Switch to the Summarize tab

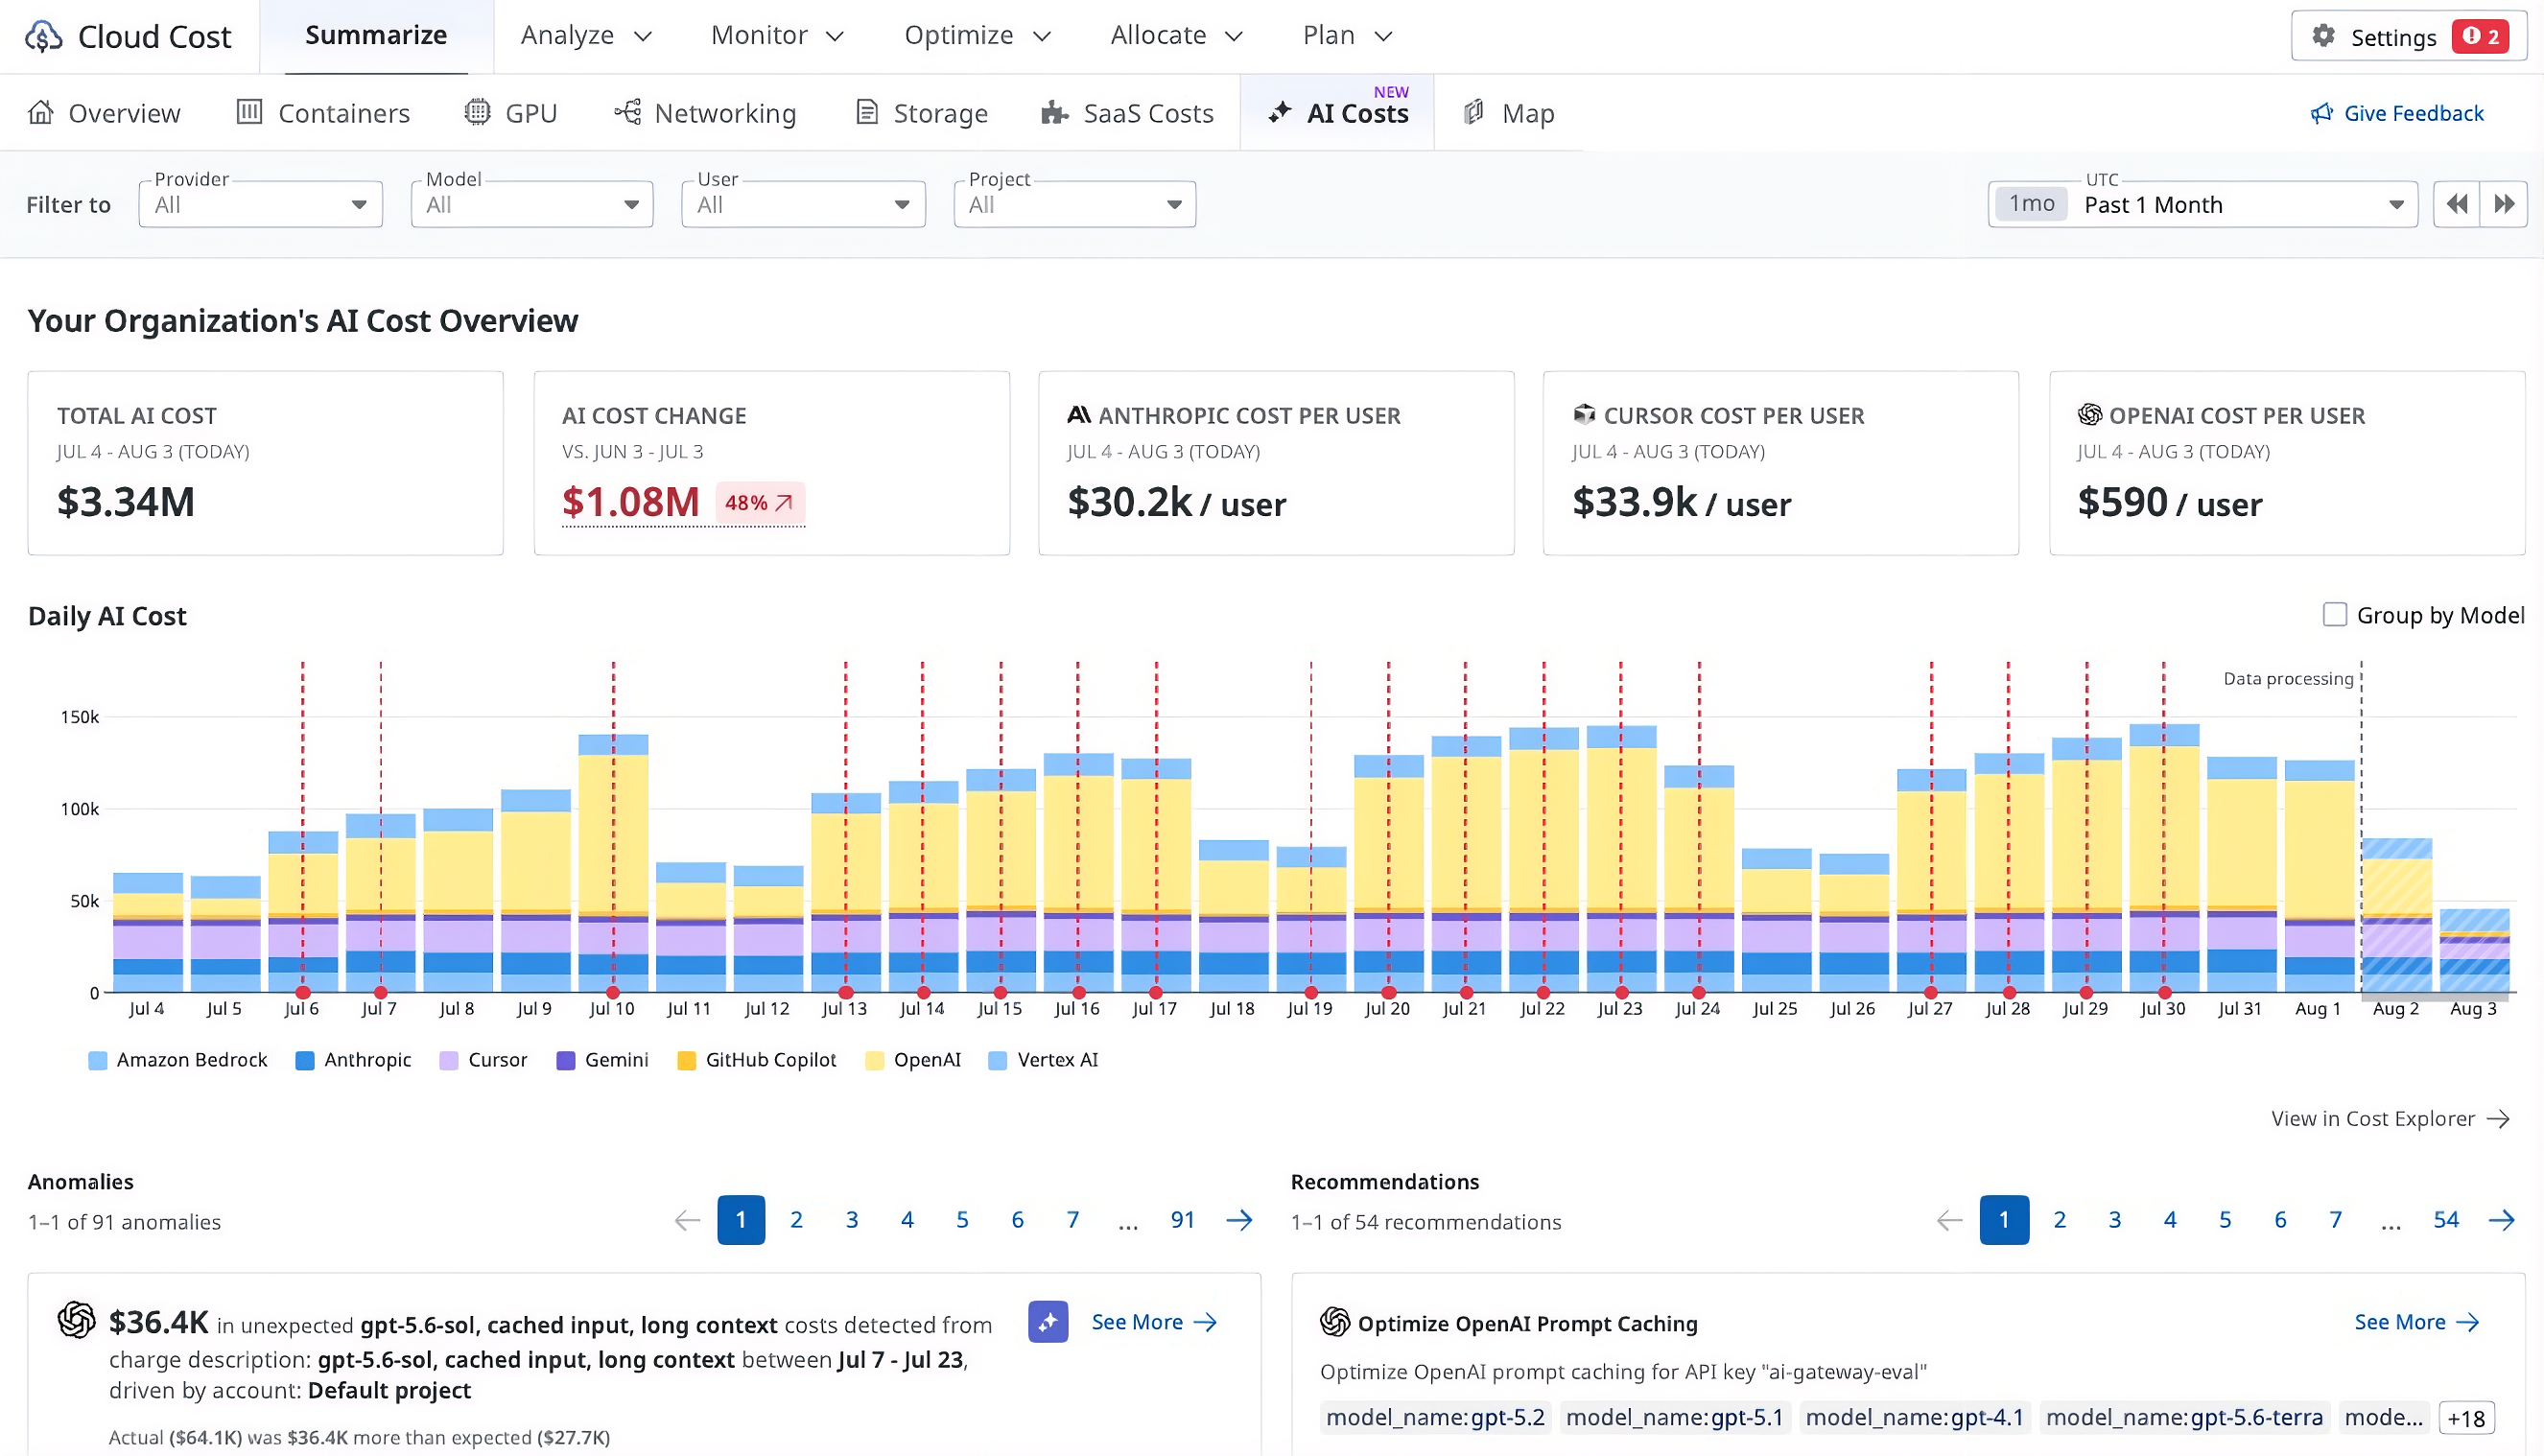pyautogui.click(x=376, y=36)
